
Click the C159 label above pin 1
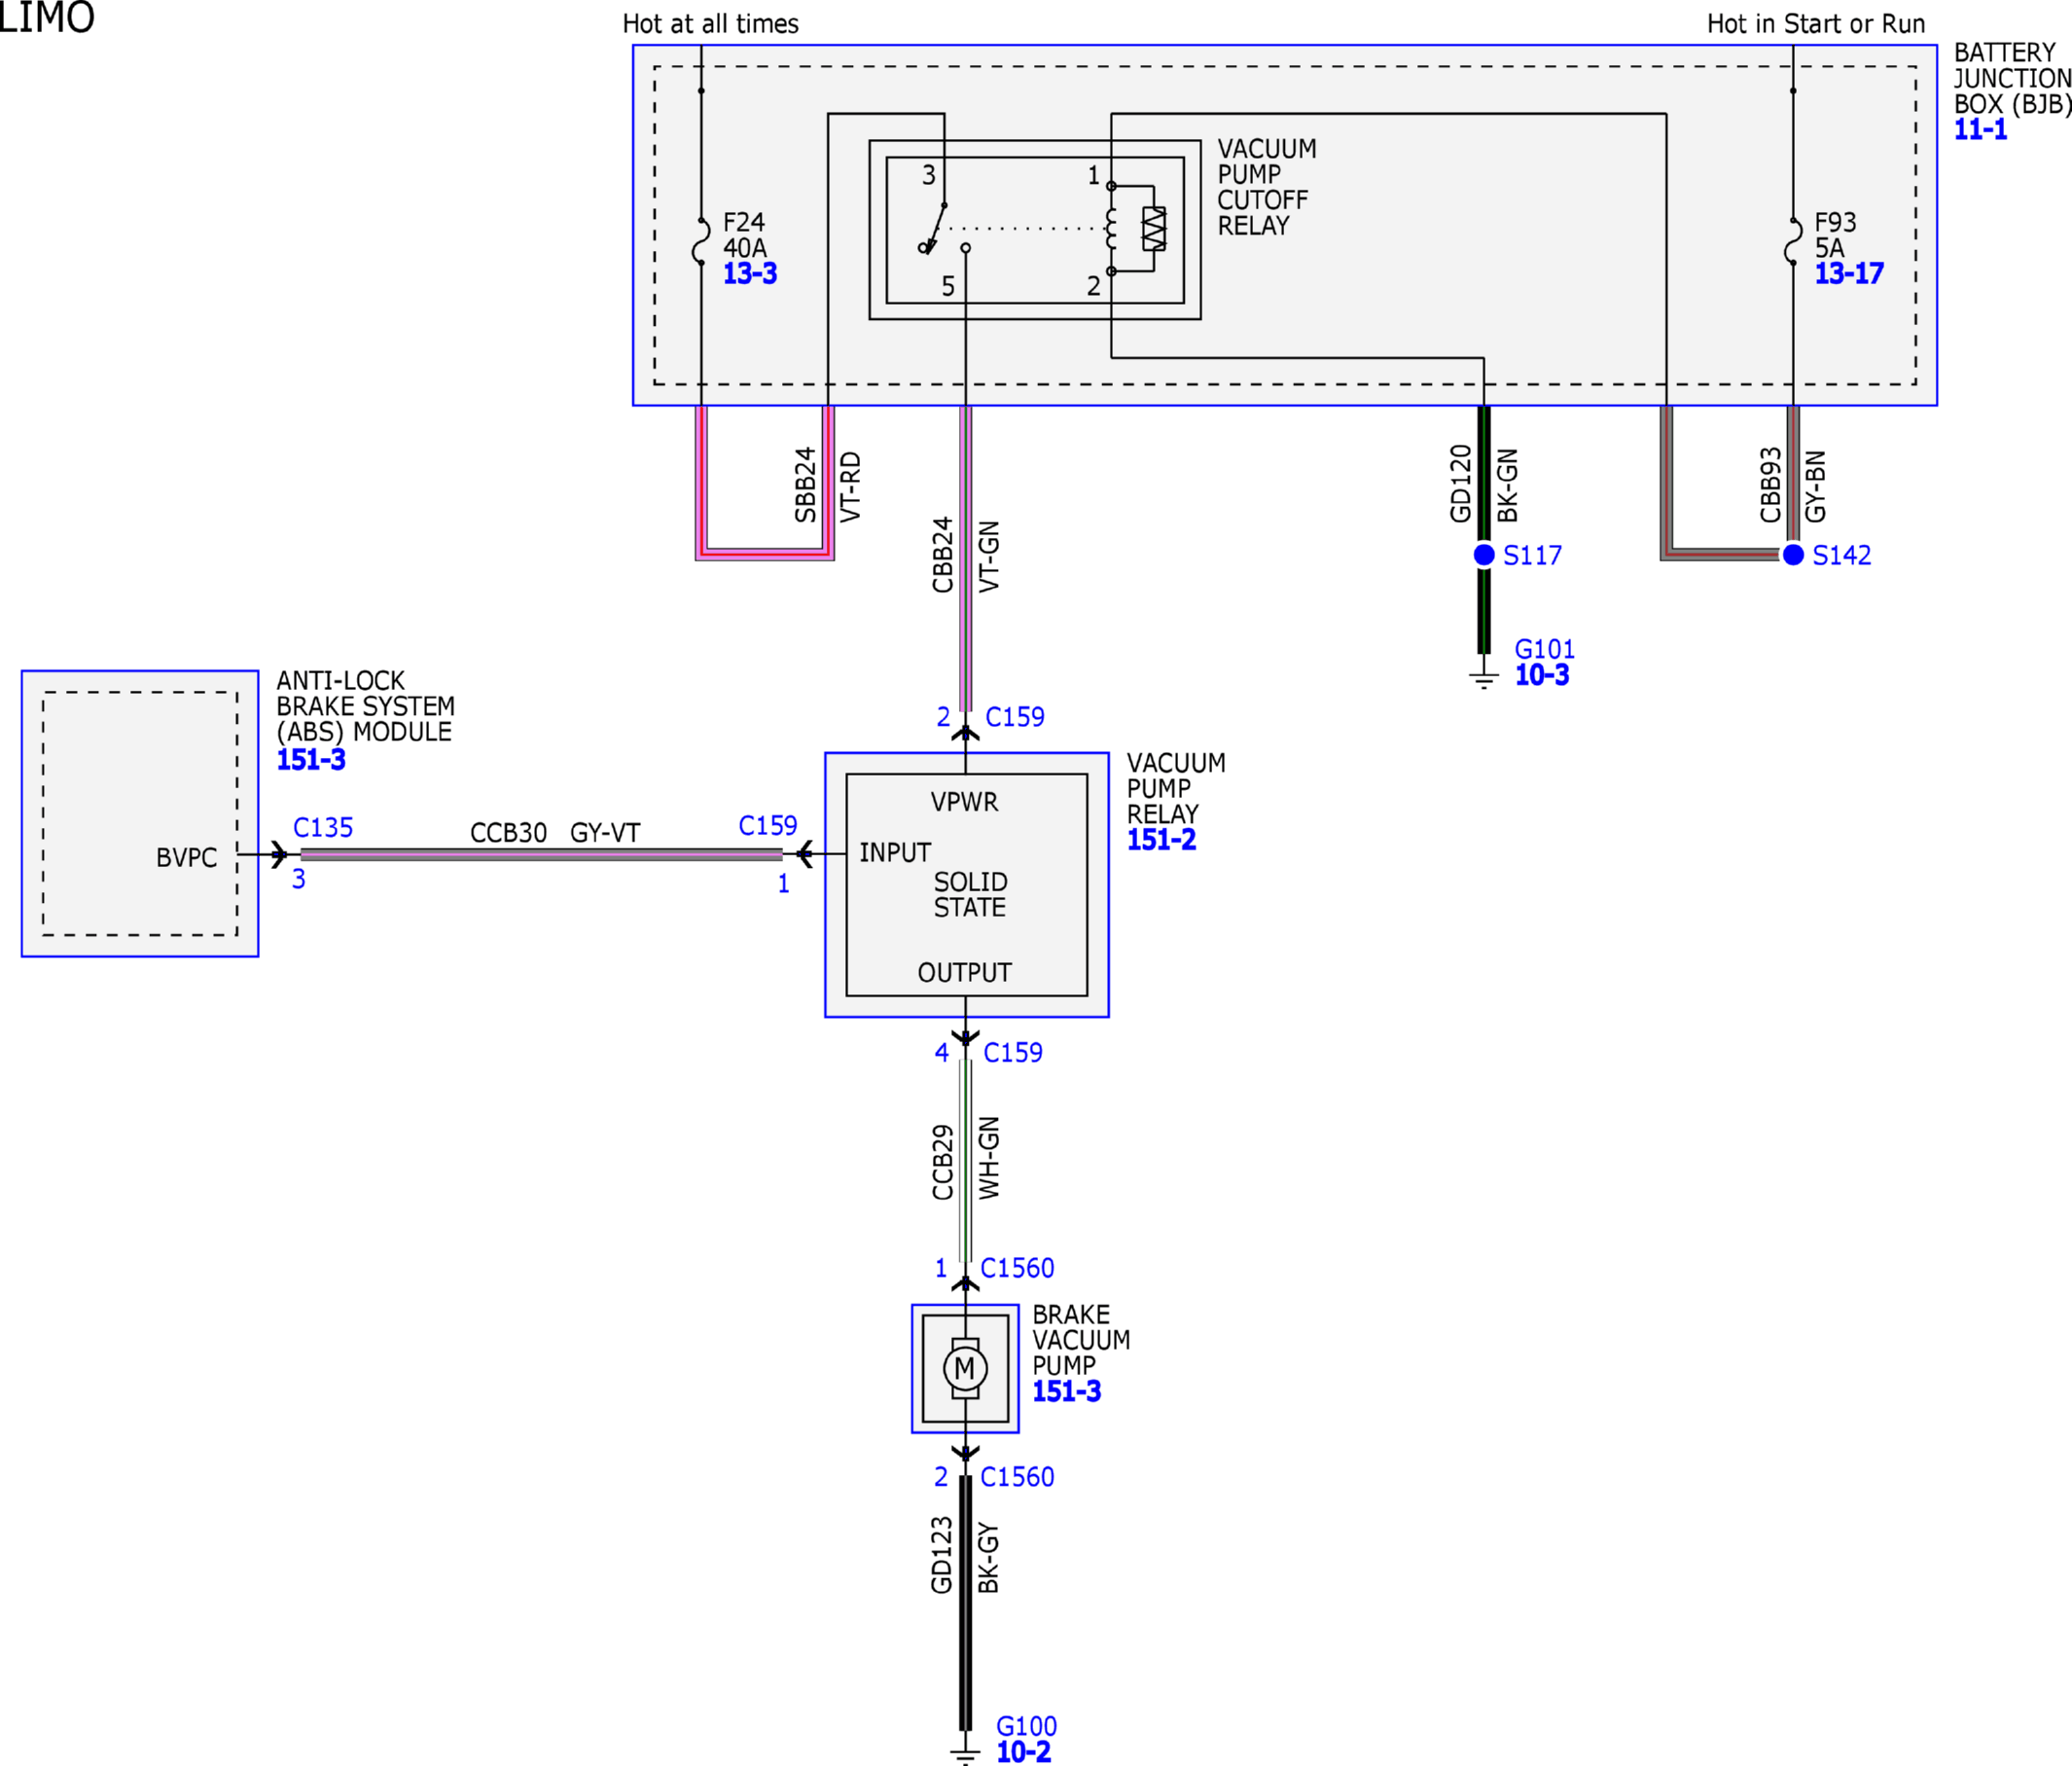[768, 826]
